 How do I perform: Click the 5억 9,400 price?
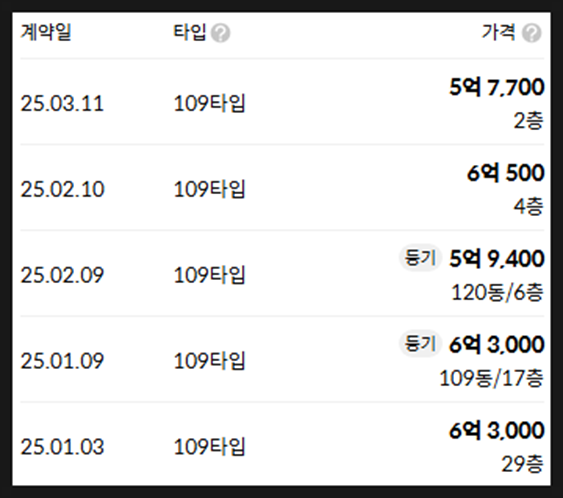497,259
